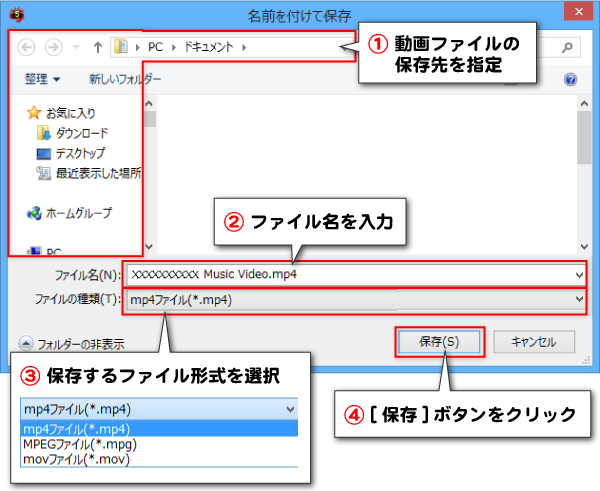The width and height of the screenshot is (600, 491).
Task: Click the search magnifier icon
Action: coord(568,46)
